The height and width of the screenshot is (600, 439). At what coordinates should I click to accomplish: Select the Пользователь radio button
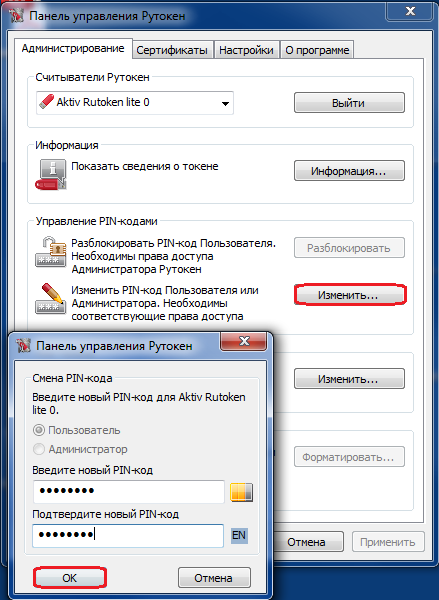(39, 430)
